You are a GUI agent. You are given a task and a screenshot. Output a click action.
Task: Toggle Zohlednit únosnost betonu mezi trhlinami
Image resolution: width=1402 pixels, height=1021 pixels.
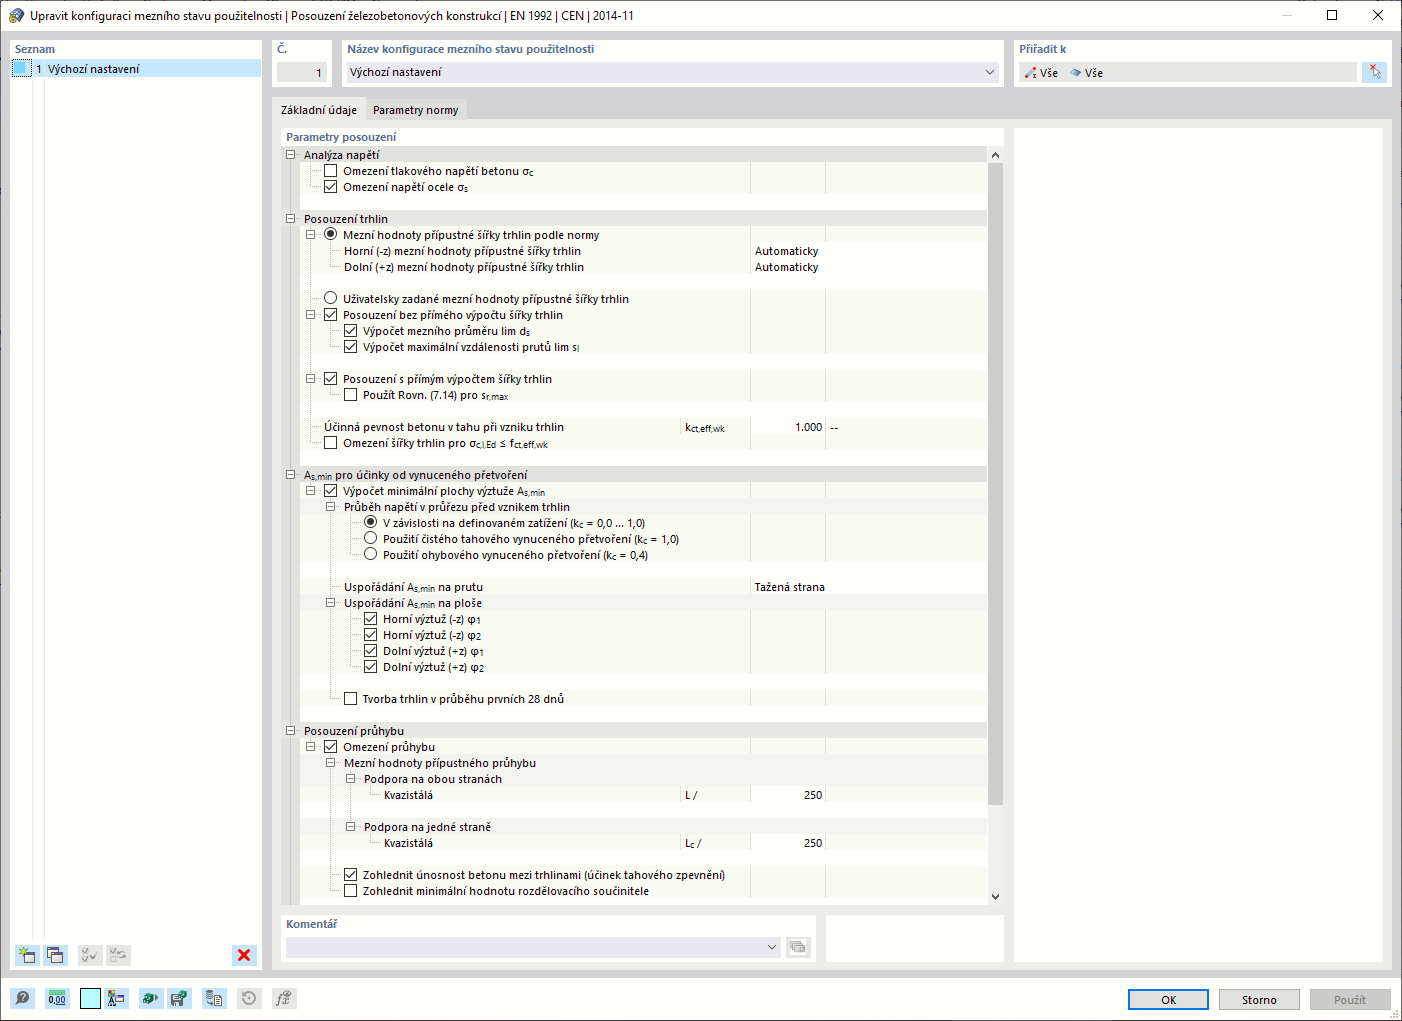pos(351,875)
